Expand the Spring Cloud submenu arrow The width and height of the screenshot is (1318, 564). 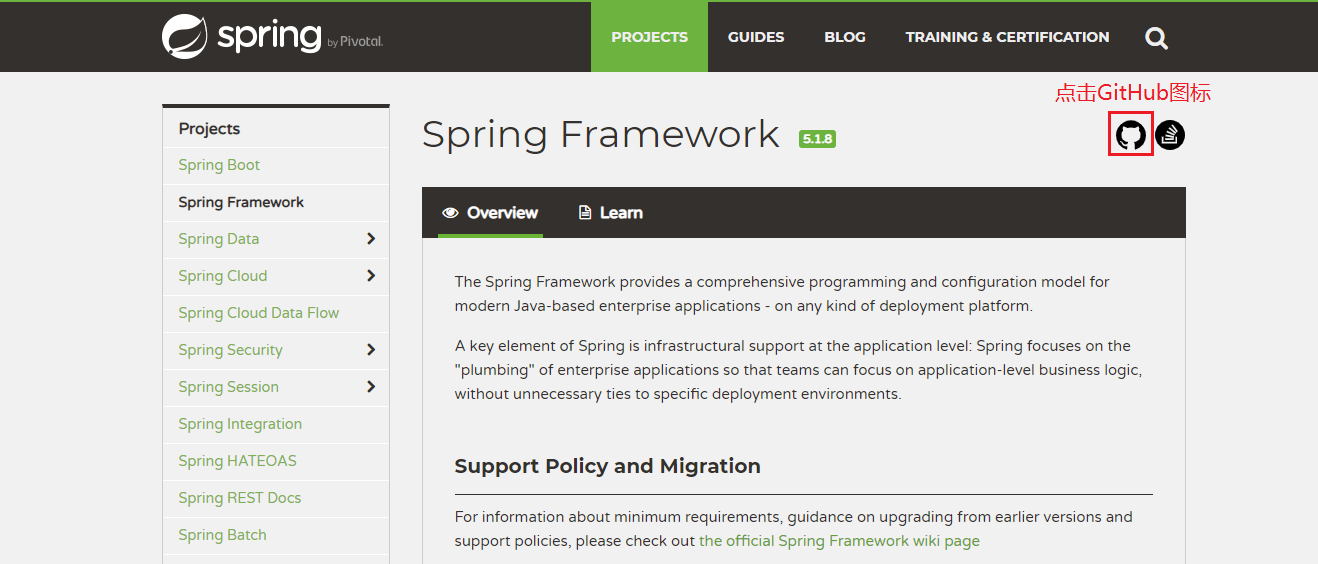click(371, 276)
